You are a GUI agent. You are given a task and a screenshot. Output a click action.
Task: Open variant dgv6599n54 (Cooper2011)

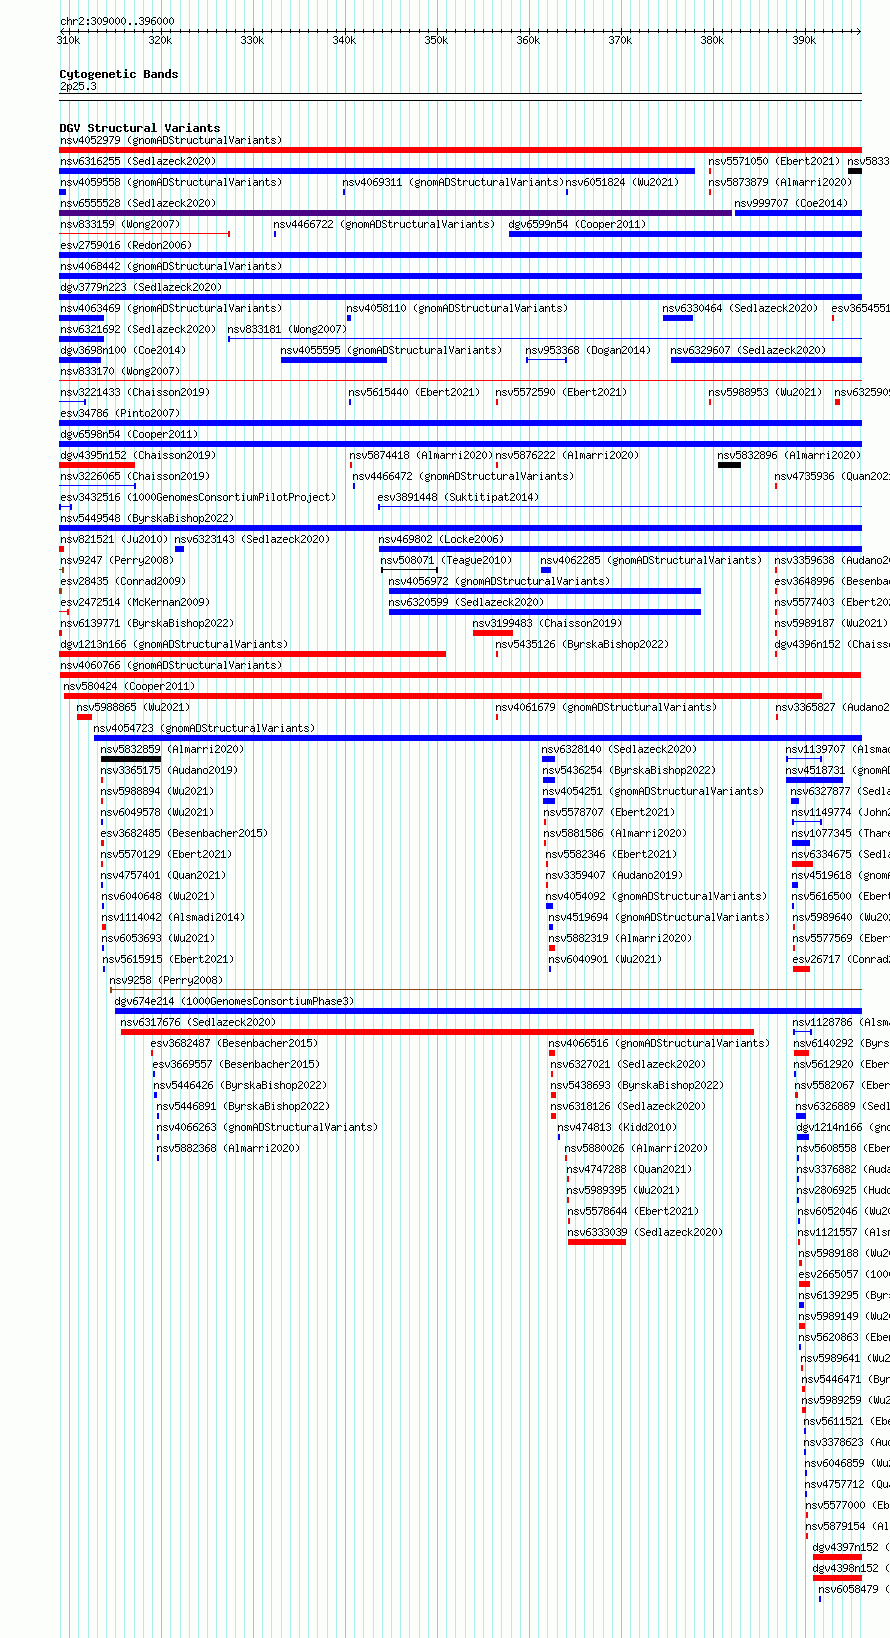click(577, 224)
